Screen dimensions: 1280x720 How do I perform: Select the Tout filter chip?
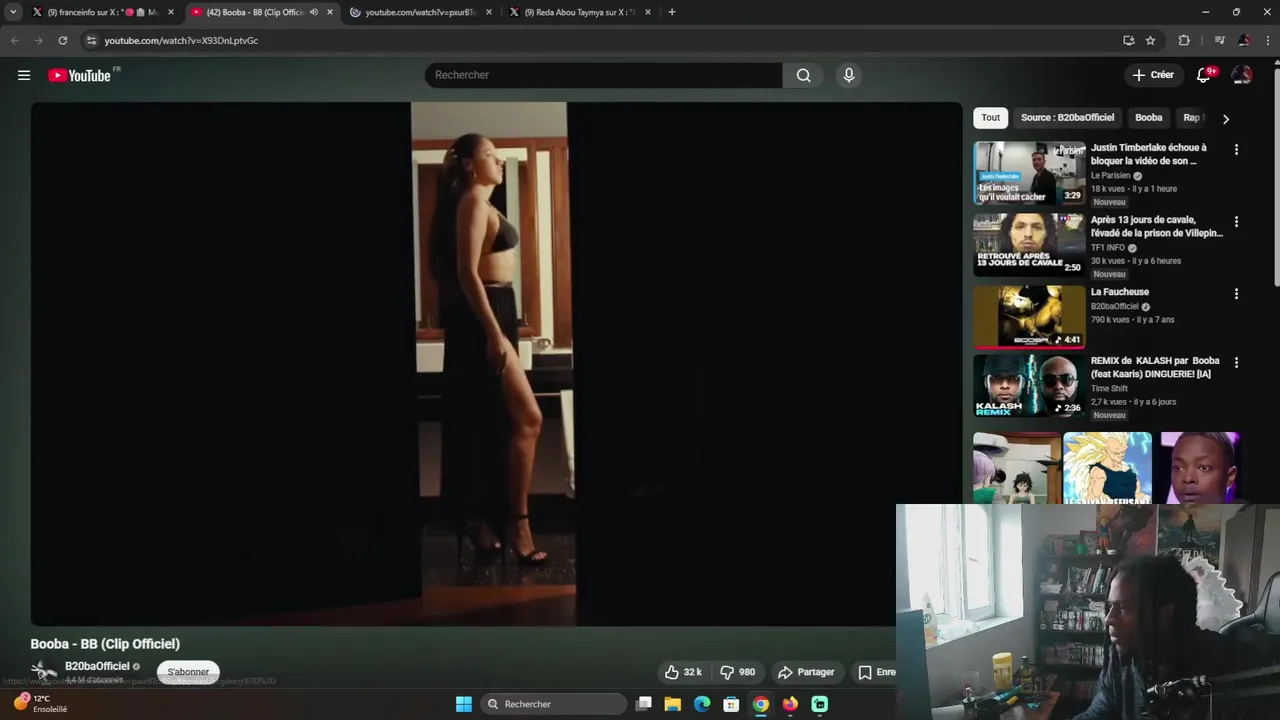pos(990,118)
